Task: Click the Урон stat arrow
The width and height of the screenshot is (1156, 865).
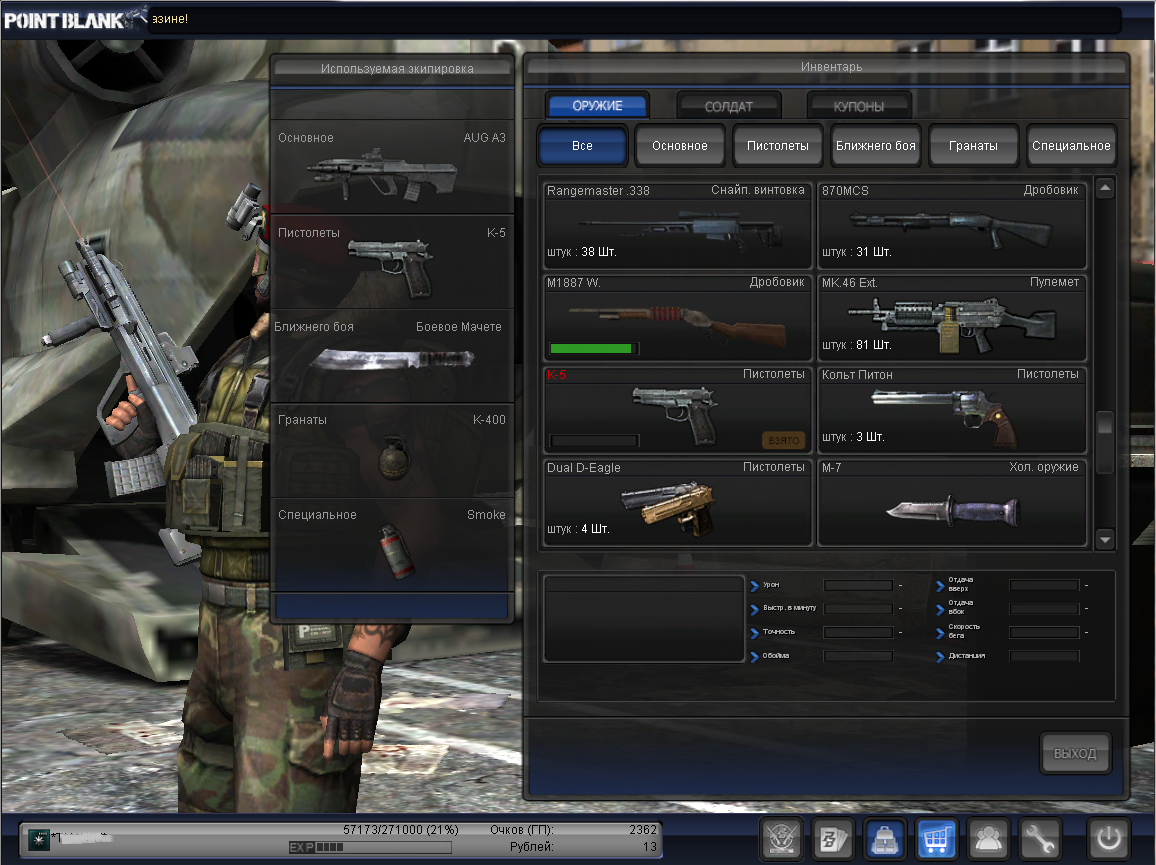Action: point(755,586)
